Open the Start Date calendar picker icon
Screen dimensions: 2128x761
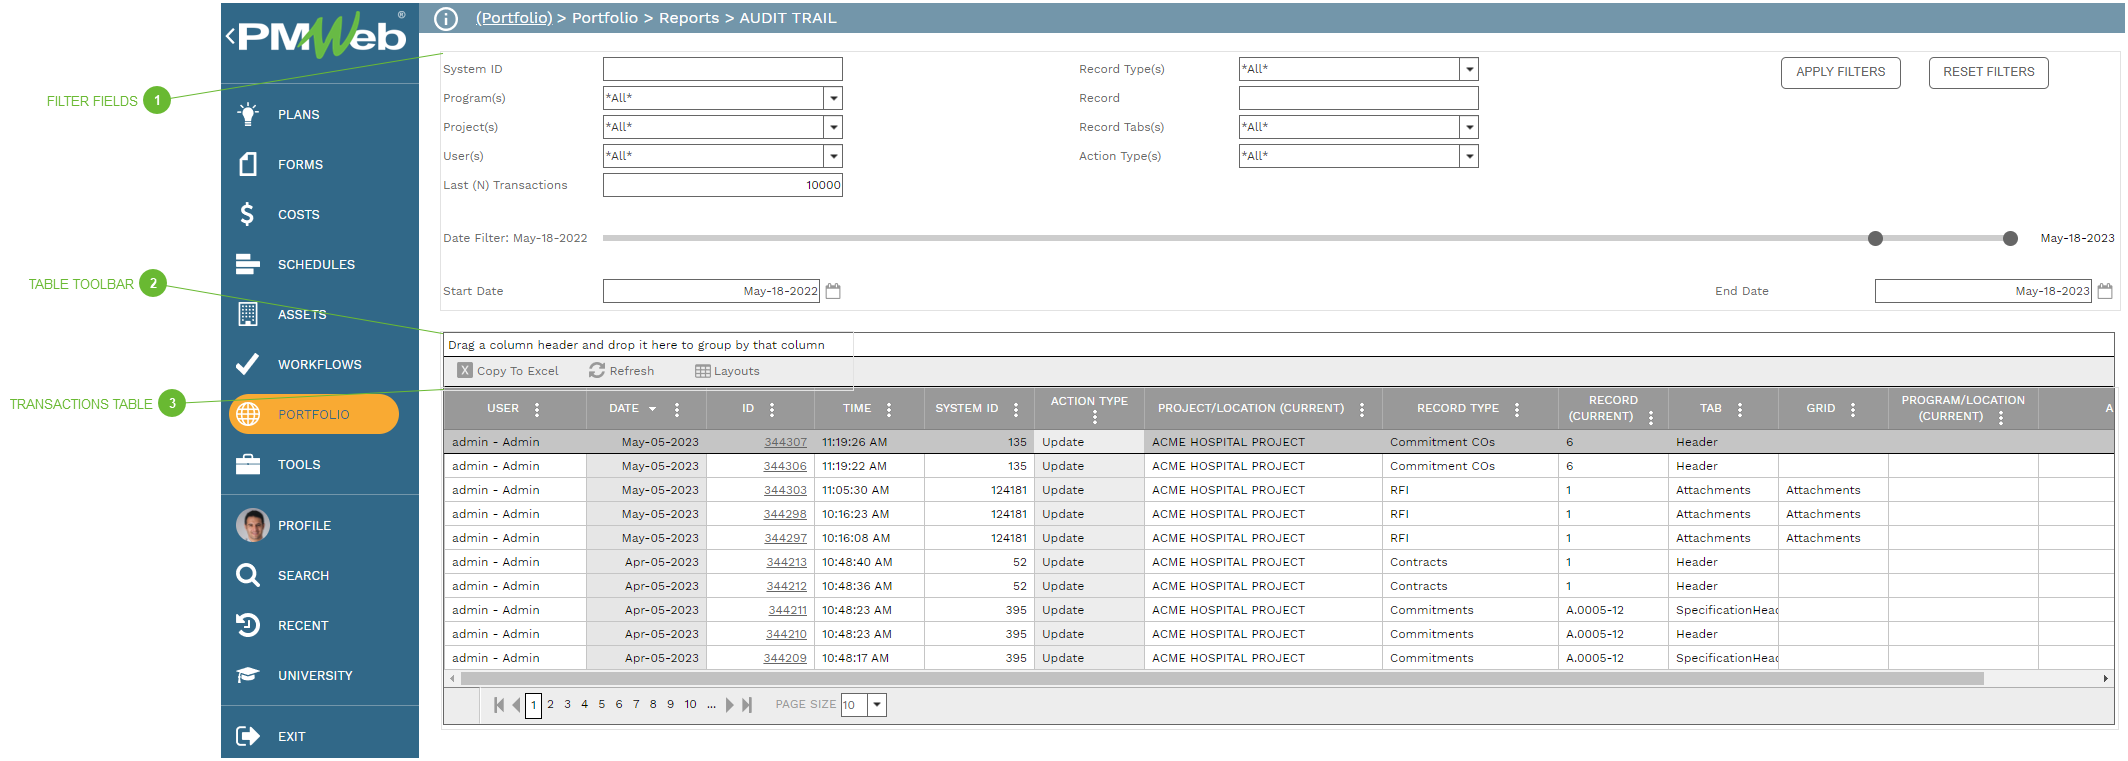click(833, 291)
